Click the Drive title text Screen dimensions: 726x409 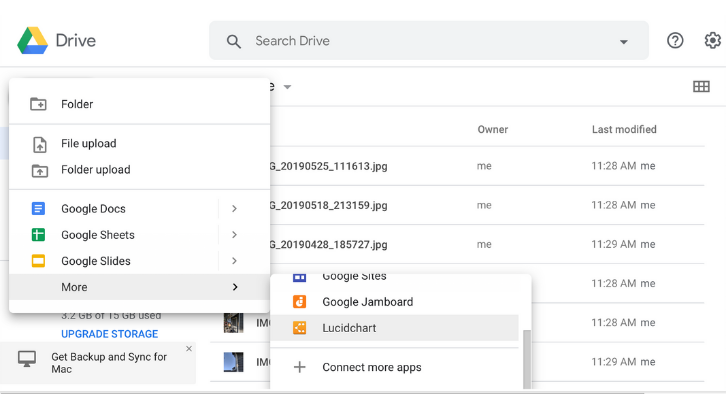pos(75,41)
